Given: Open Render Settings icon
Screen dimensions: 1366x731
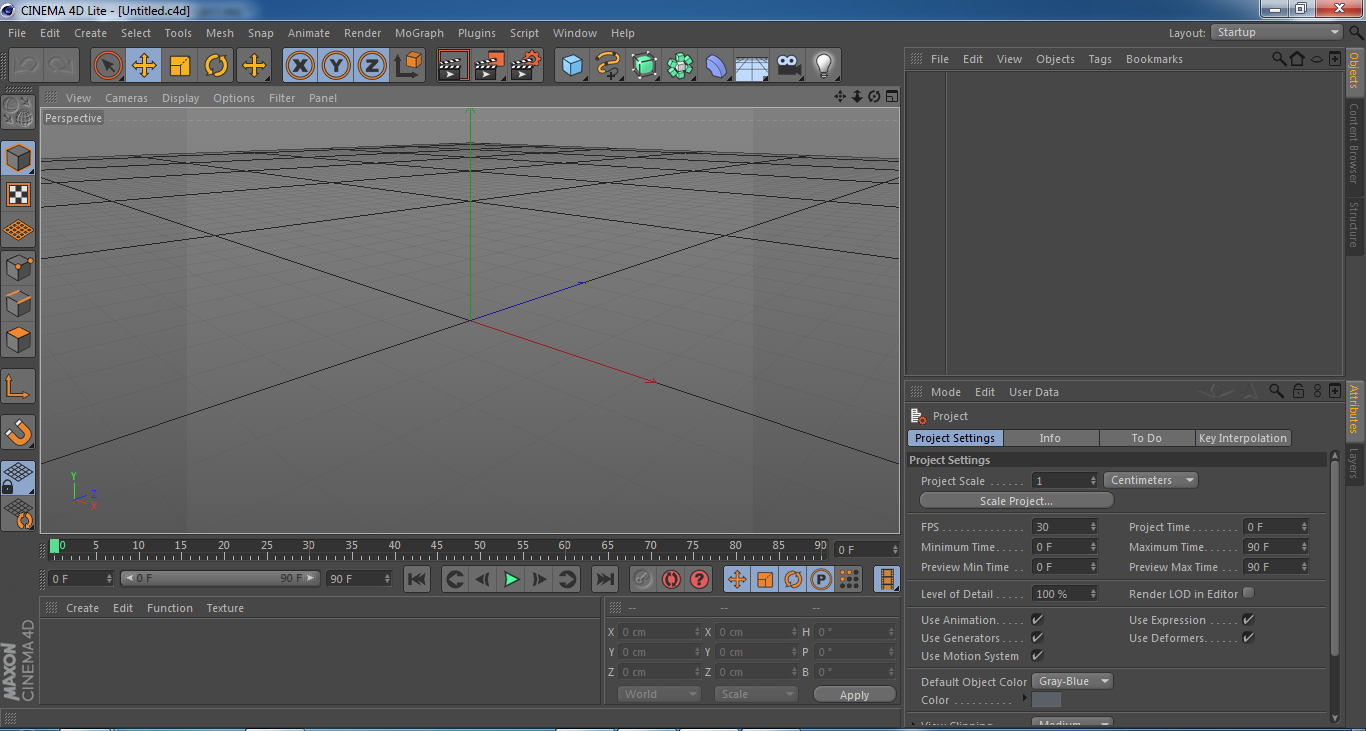Looking at the screenshot, I should pyautogui.click(x=525, y=66).
